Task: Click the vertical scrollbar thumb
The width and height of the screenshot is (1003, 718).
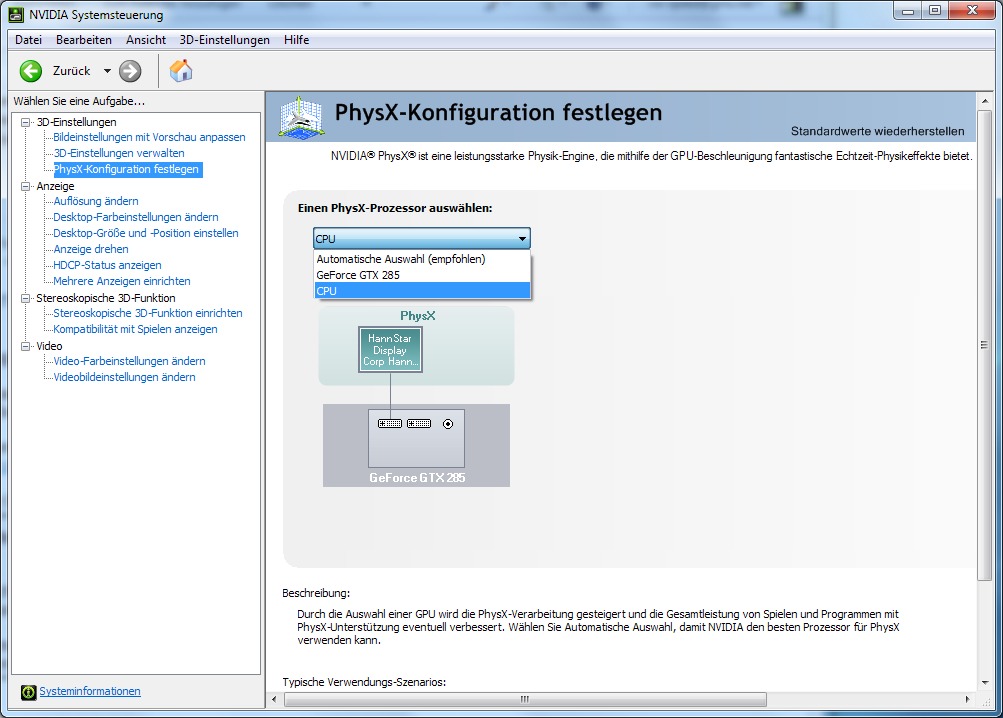Action: (x=985, y=345)
